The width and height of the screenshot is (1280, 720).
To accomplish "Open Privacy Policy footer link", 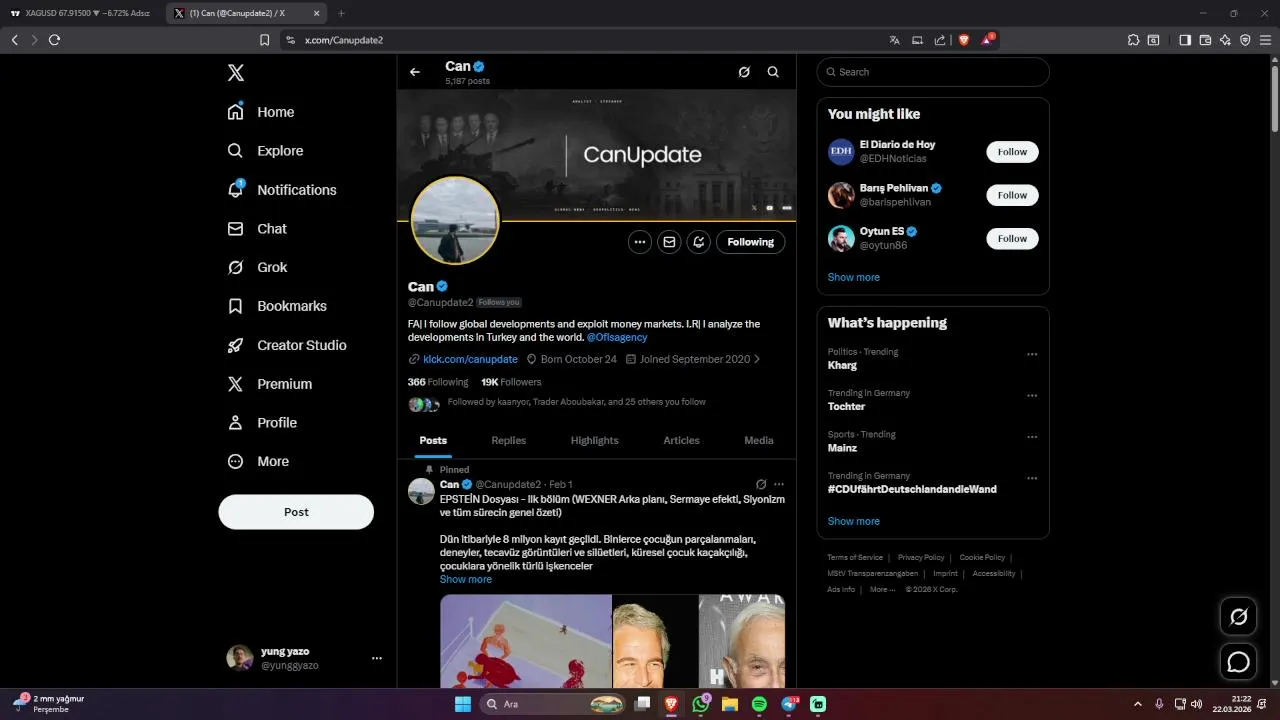I will pyautogui.click(x=921, y=557).
